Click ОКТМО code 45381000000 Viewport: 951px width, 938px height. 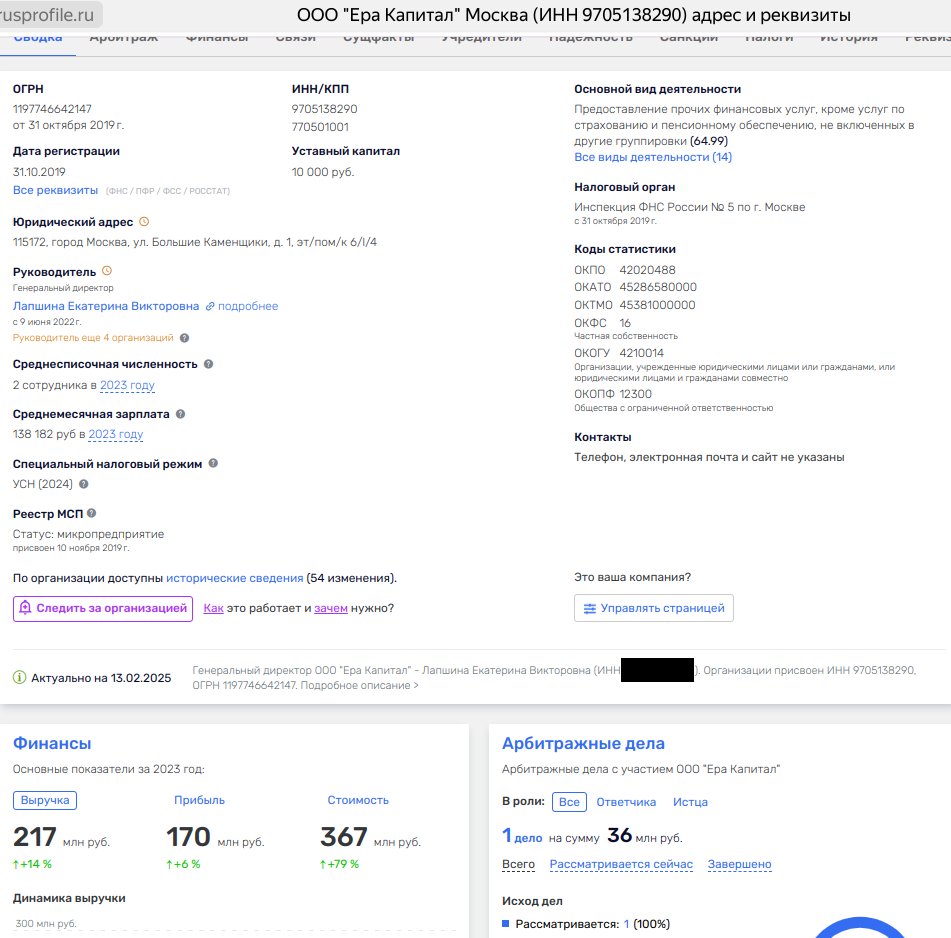coord(657,305)
